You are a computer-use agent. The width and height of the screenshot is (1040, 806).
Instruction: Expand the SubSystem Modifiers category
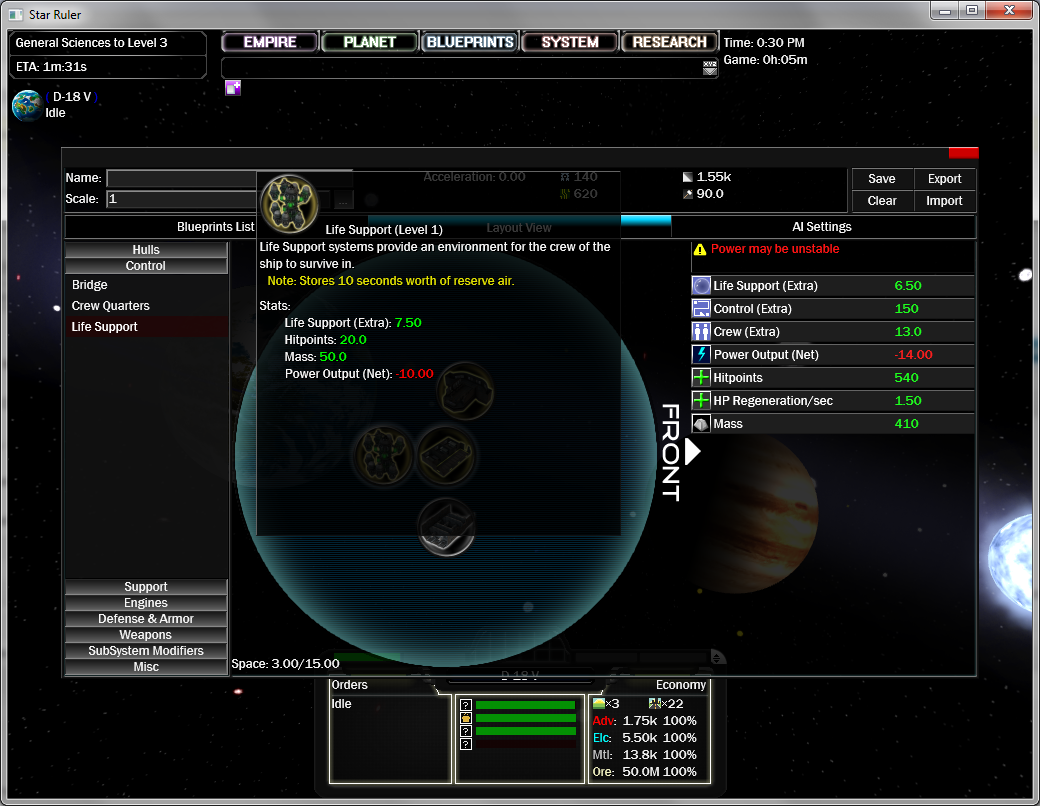(146, 651)
